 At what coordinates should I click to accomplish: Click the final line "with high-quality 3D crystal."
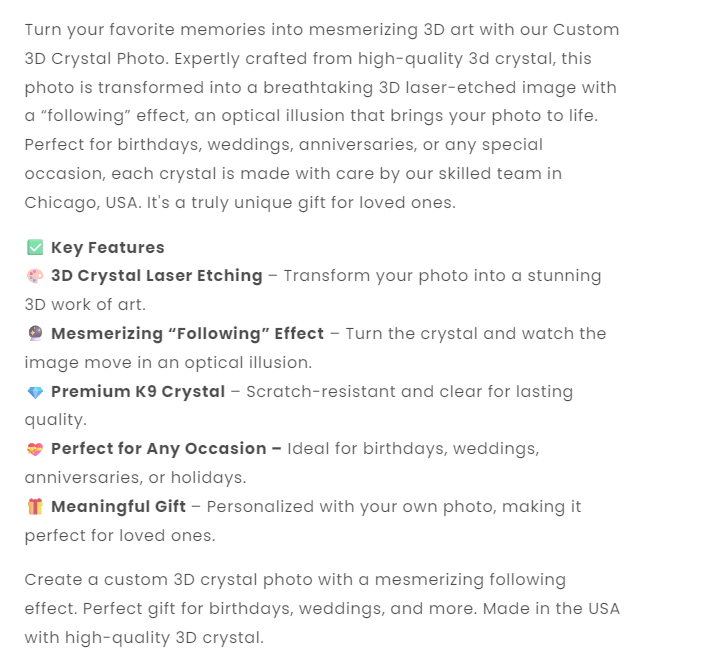[x=144, y=637]
